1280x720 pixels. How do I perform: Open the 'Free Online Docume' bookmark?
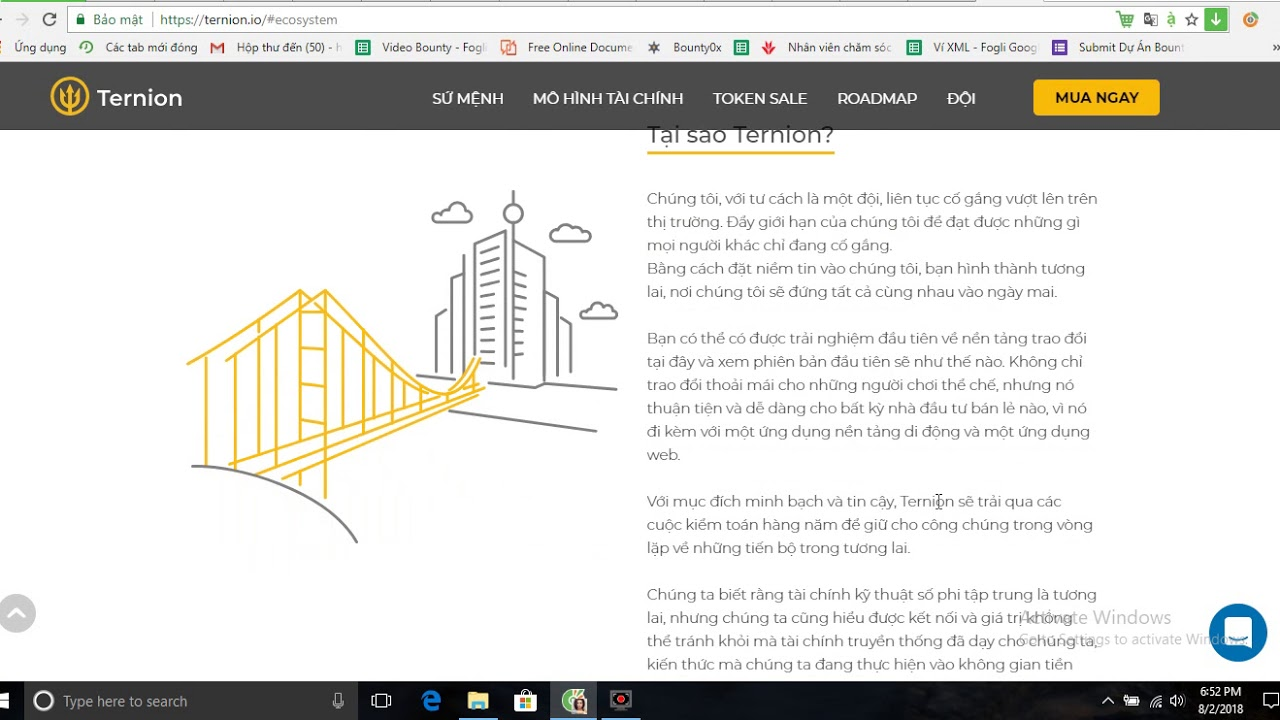pos(567,47)
